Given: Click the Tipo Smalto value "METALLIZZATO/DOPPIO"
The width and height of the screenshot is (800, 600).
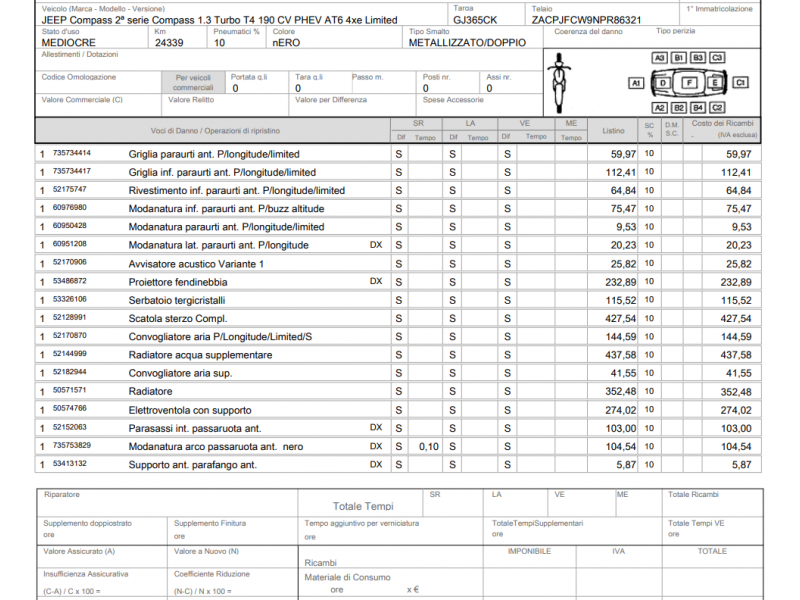Looking at the screenshot, I should [x=467, y=43].
